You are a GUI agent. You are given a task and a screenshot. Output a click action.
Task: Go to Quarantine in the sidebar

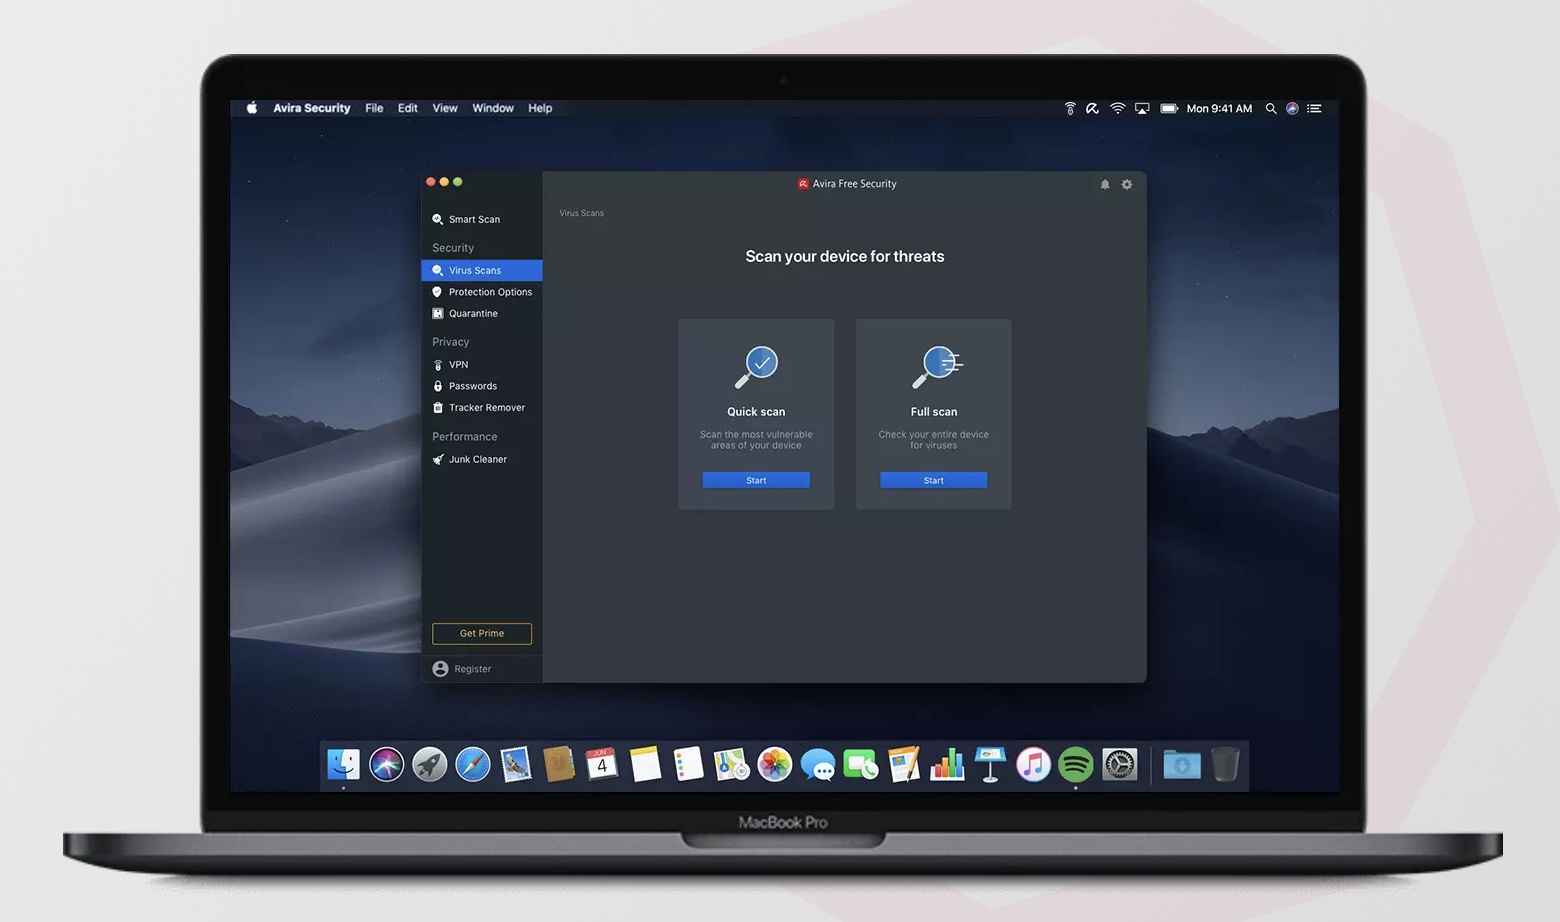coord(482,313)
